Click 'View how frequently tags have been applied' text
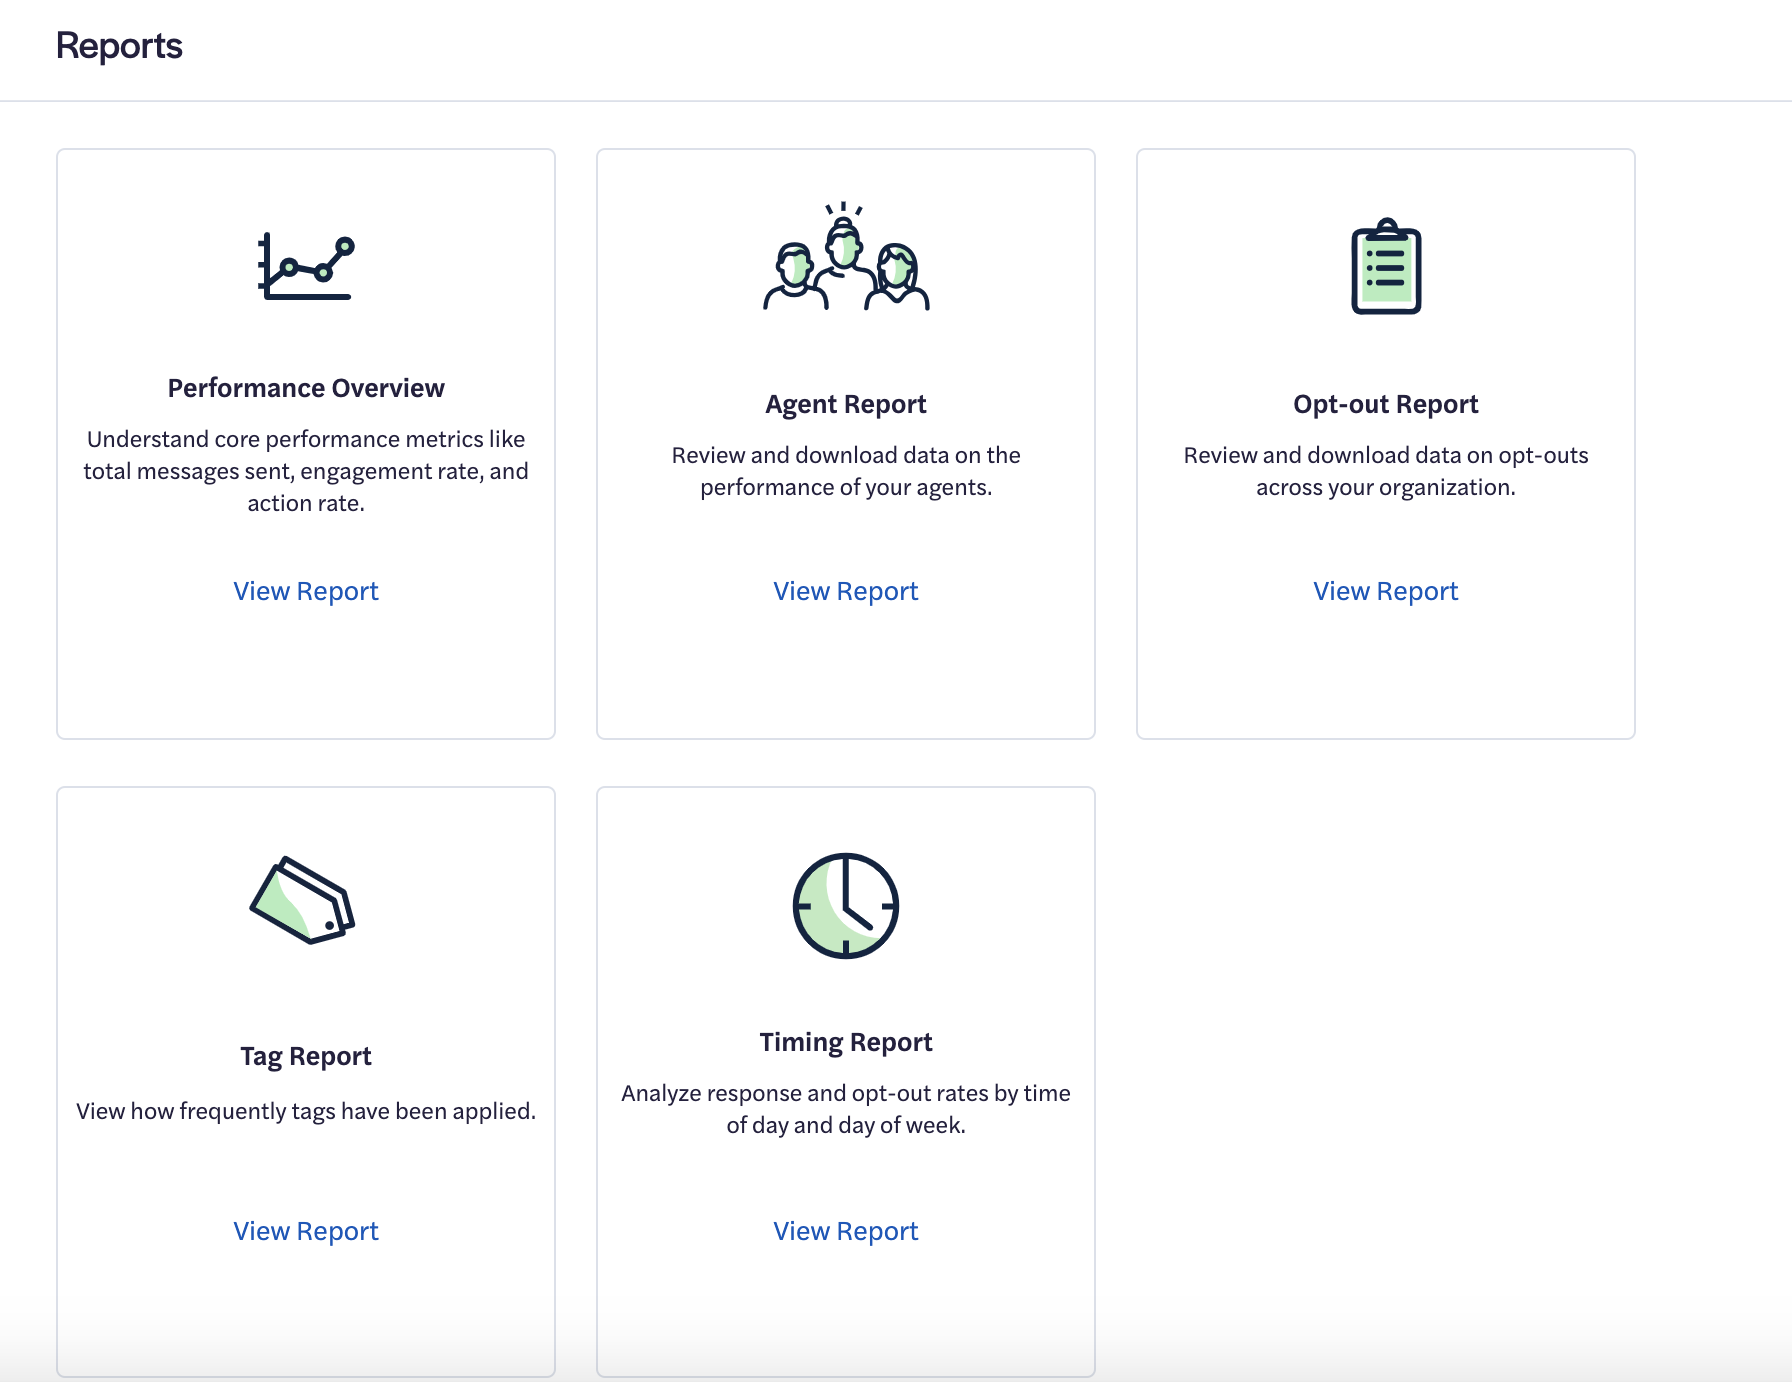1792x1382 pixels. point(306,1111)
